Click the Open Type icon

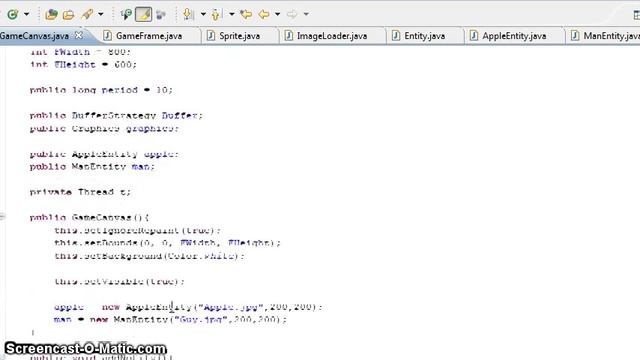[51, 14]
